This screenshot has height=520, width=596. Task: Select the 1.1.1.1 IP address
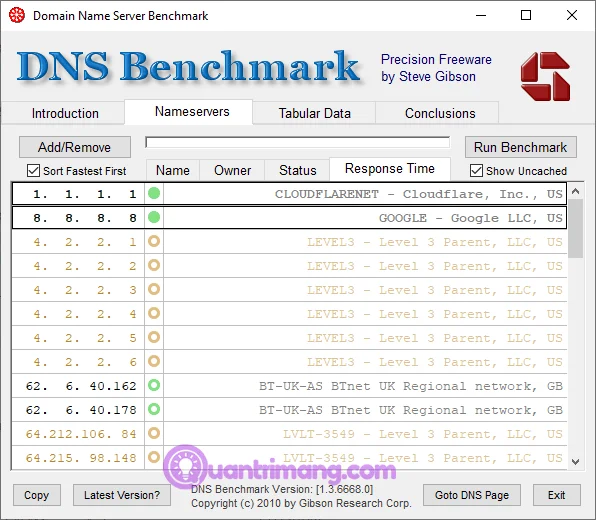tap(84, 194)
